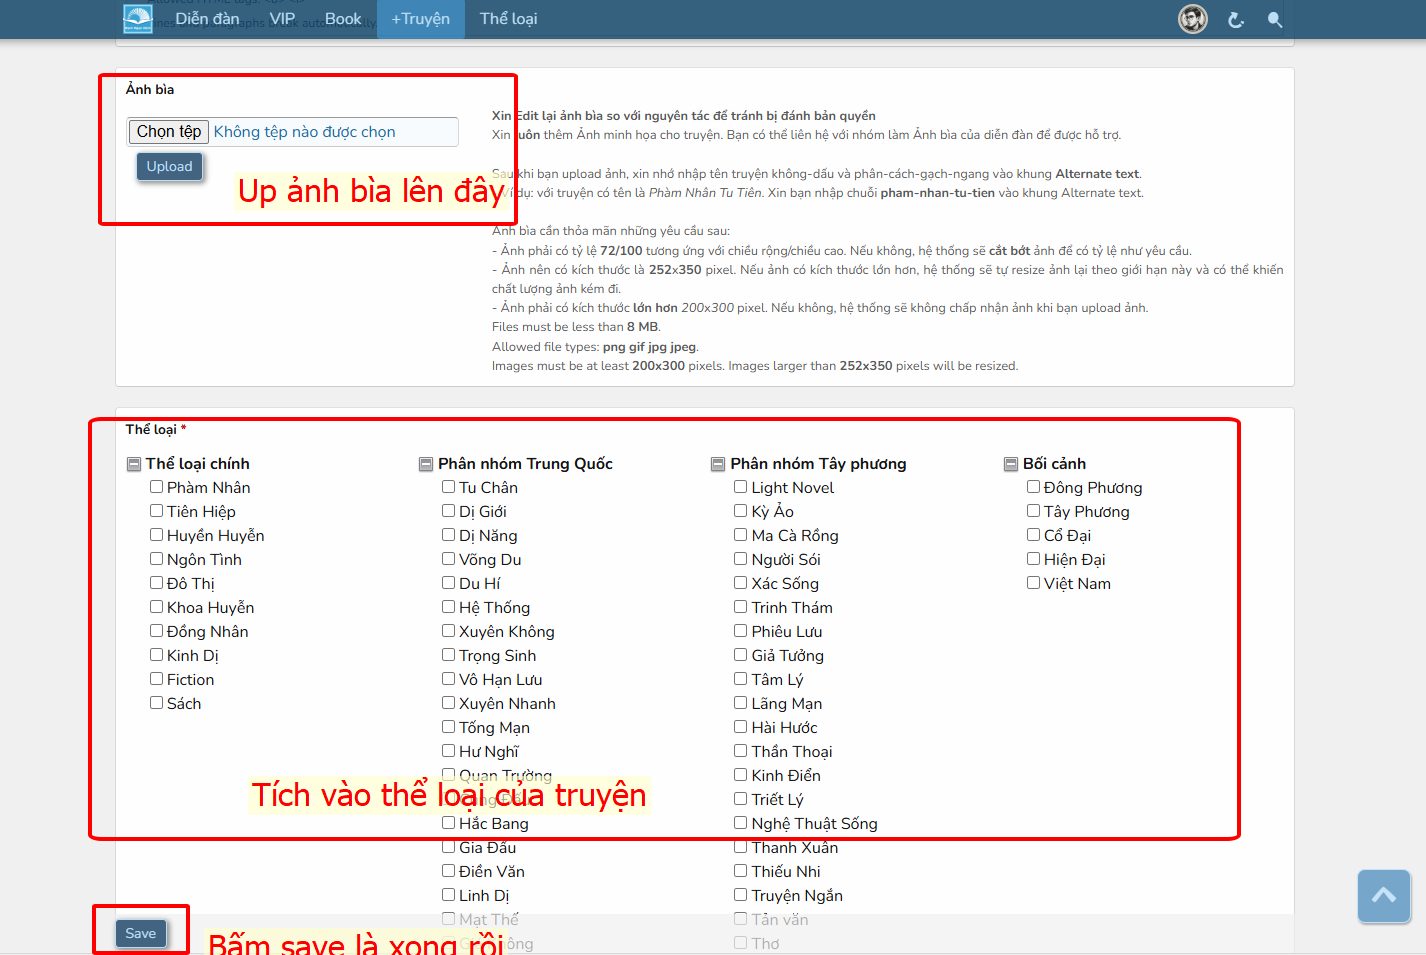This screenshot has width=1426, height=955.
Task: Open the Diễn đàn menu item
Action: (x=207, y=19)
